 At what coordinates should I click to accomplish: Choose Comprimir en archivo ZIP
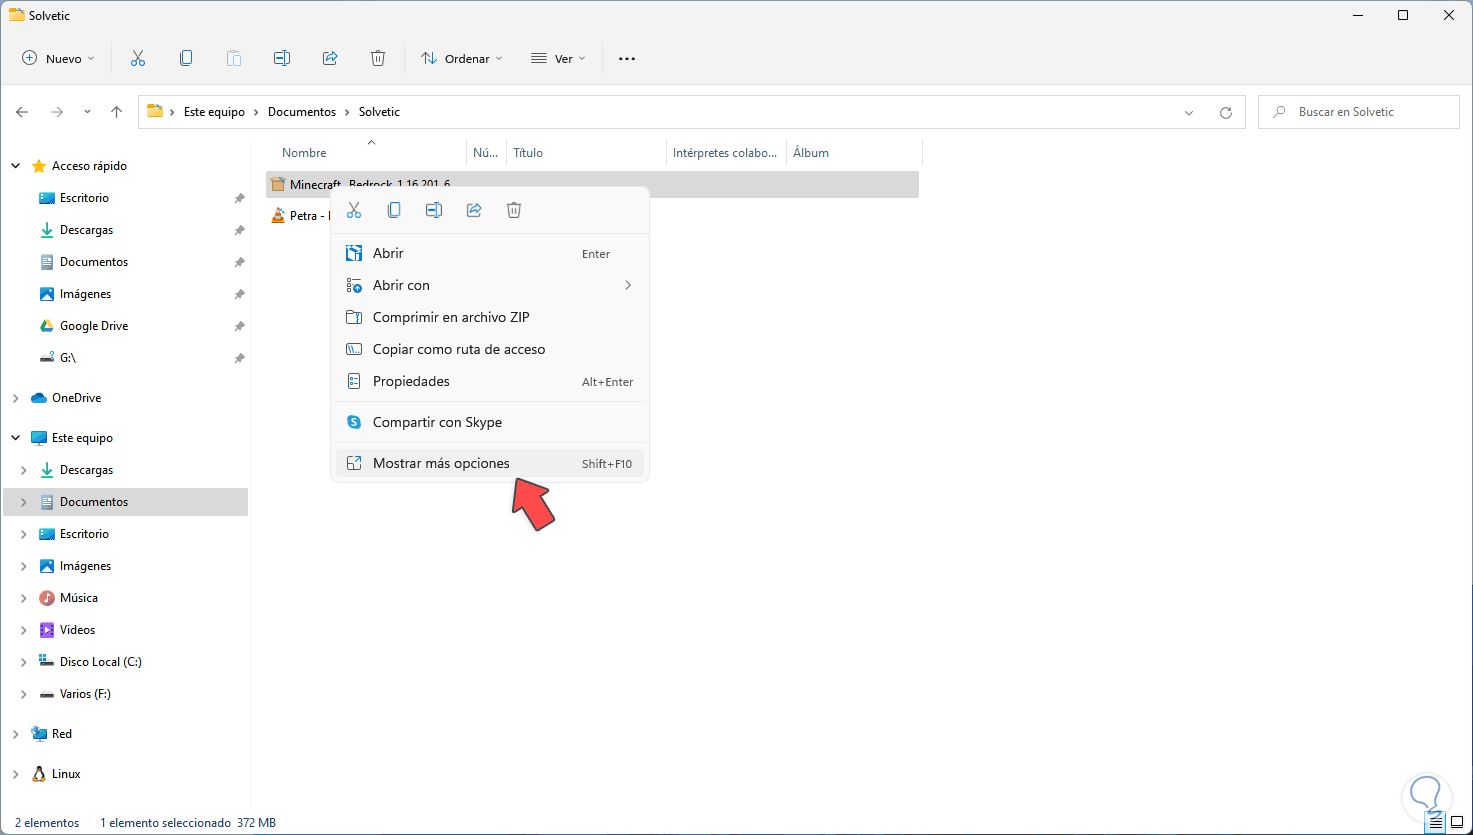(x=490, y=317)
